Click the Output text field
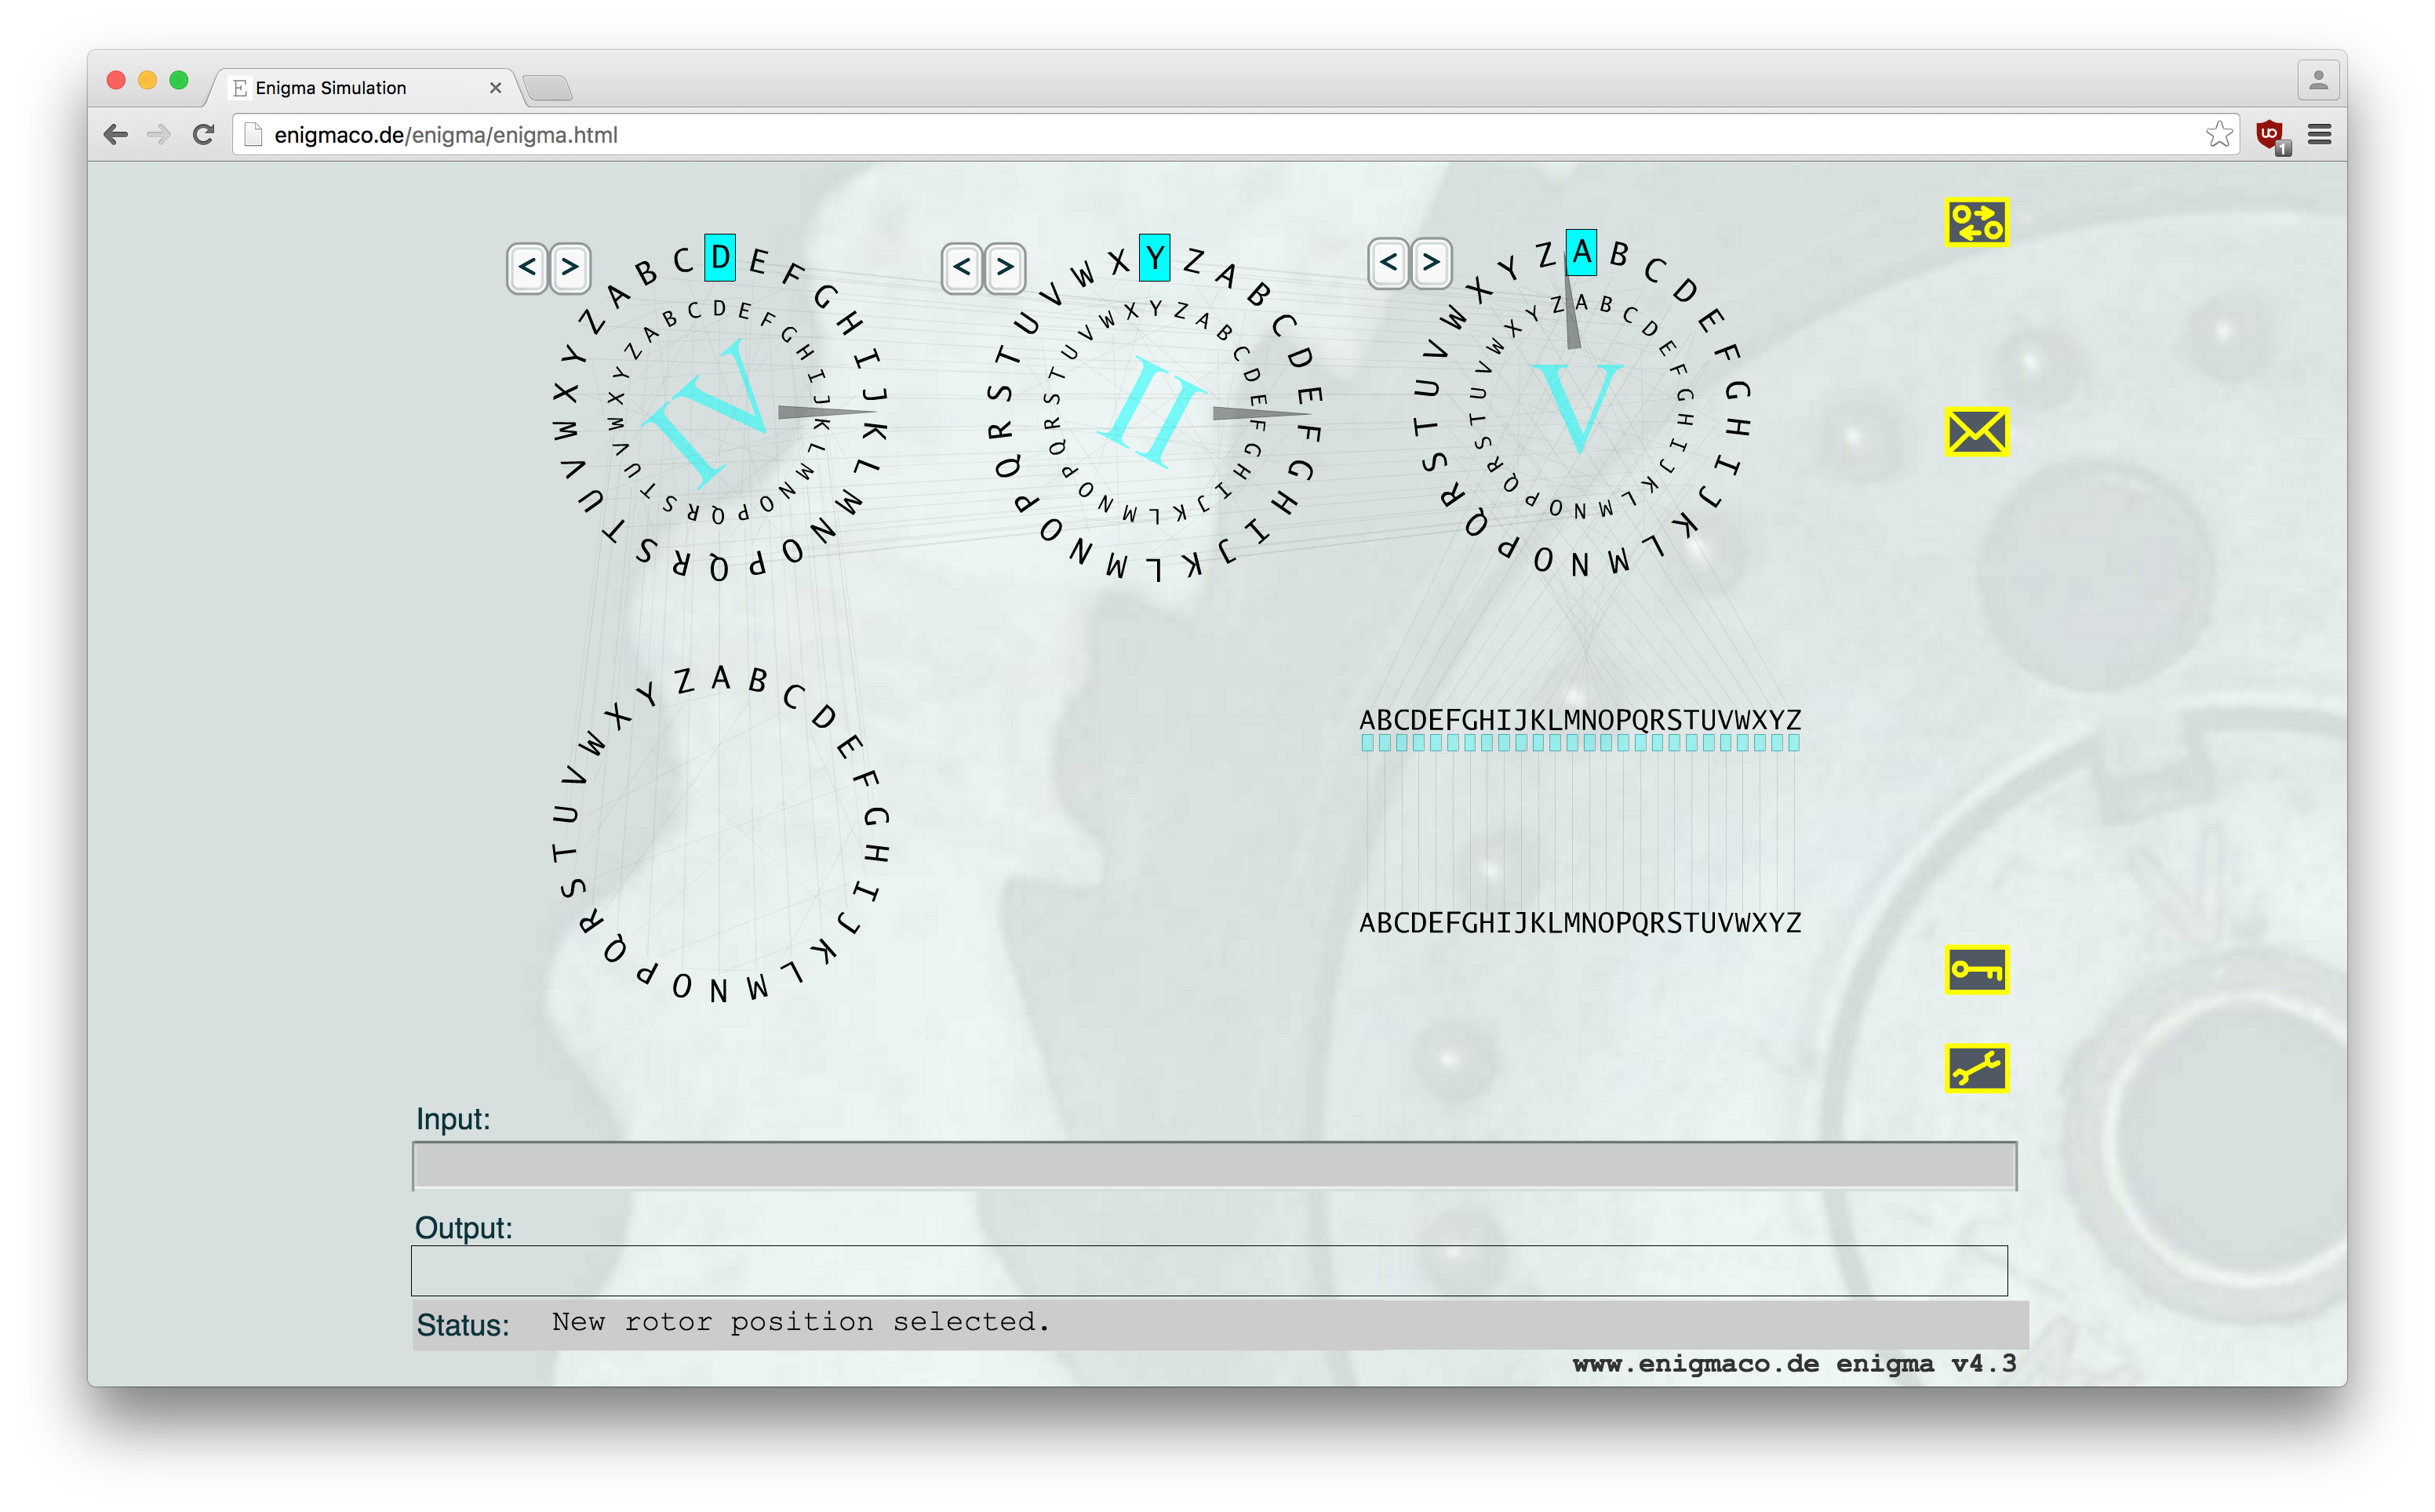Screen dimensions: 2435x1512 click(x=1209, y=1270)
